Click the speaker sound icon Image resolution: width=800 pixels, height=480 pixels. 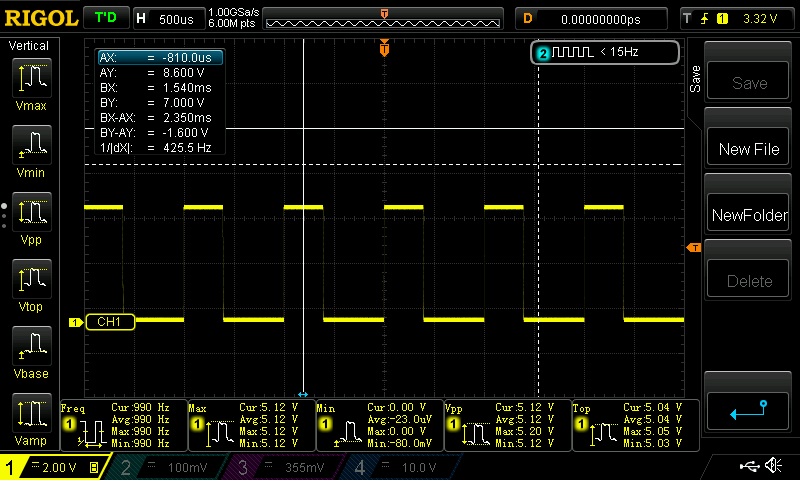pos(772,466)
